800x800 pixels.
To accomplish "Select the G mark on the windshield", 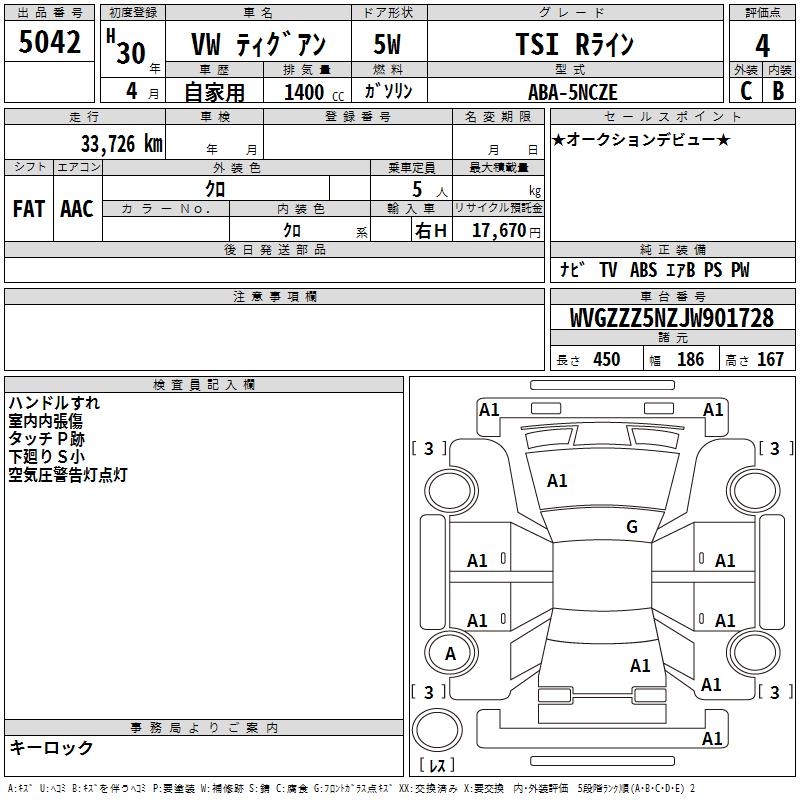I will [631, 527].
